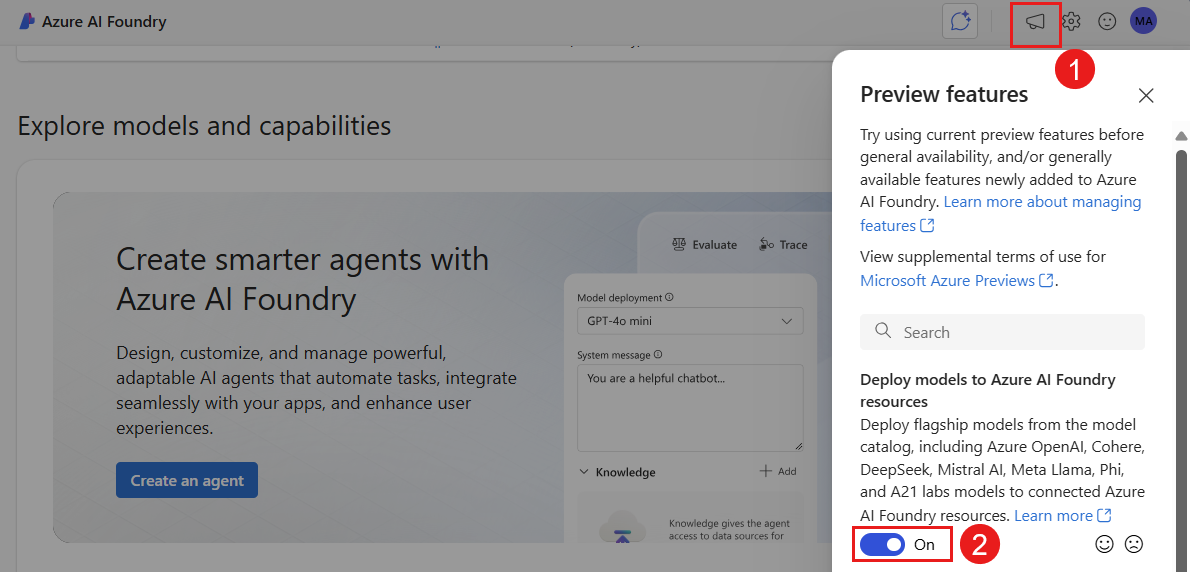The image size is (1190, 572).
Task: Open the settings gear icon
Action: click(x=1071, y=21)
